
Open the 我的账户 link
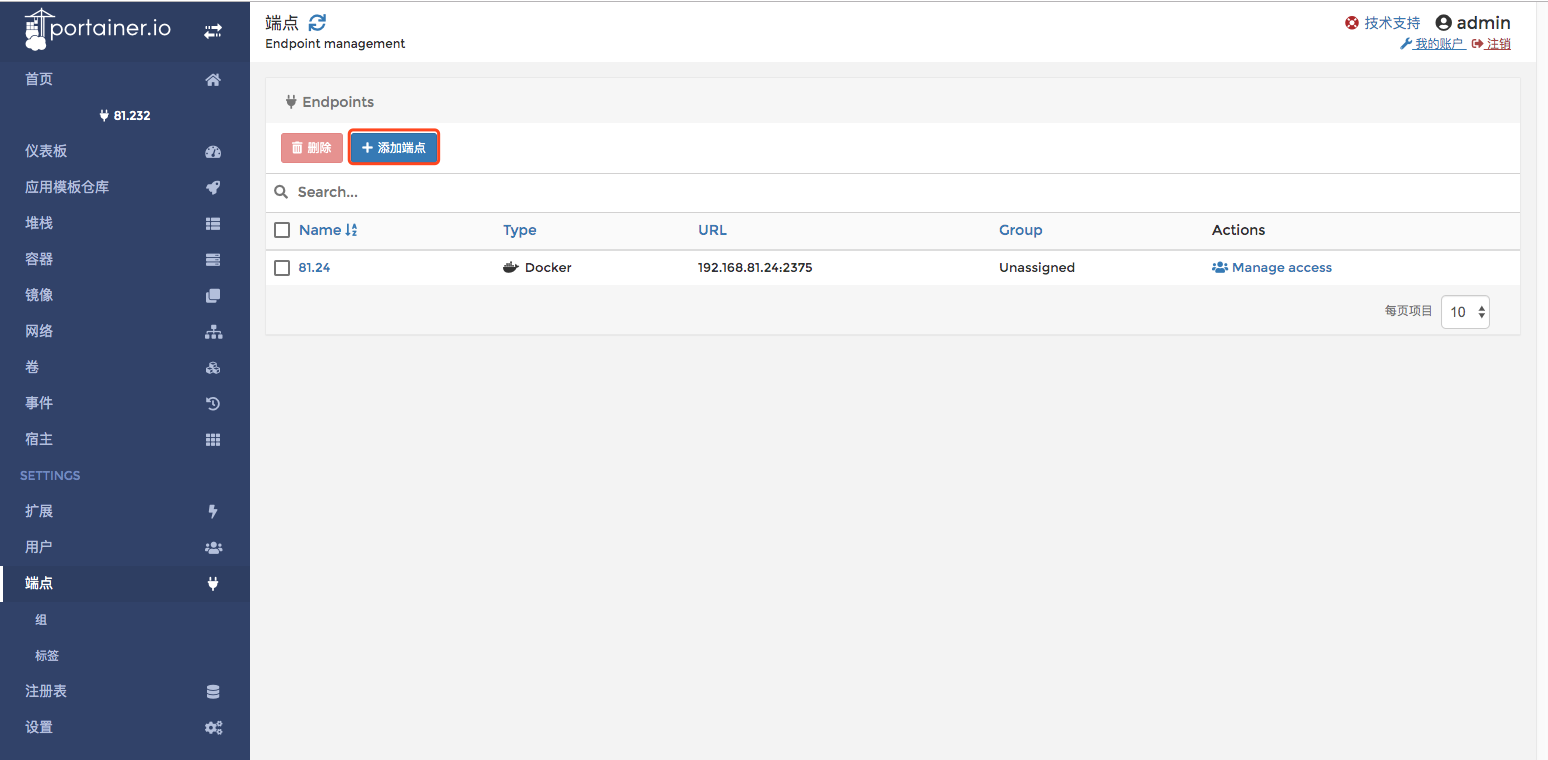(1432, 44)
